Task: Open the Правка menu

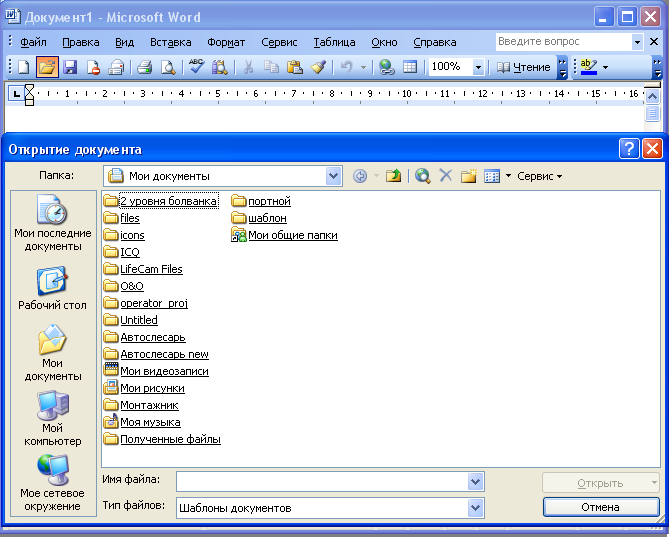Action: coord(81,42)
